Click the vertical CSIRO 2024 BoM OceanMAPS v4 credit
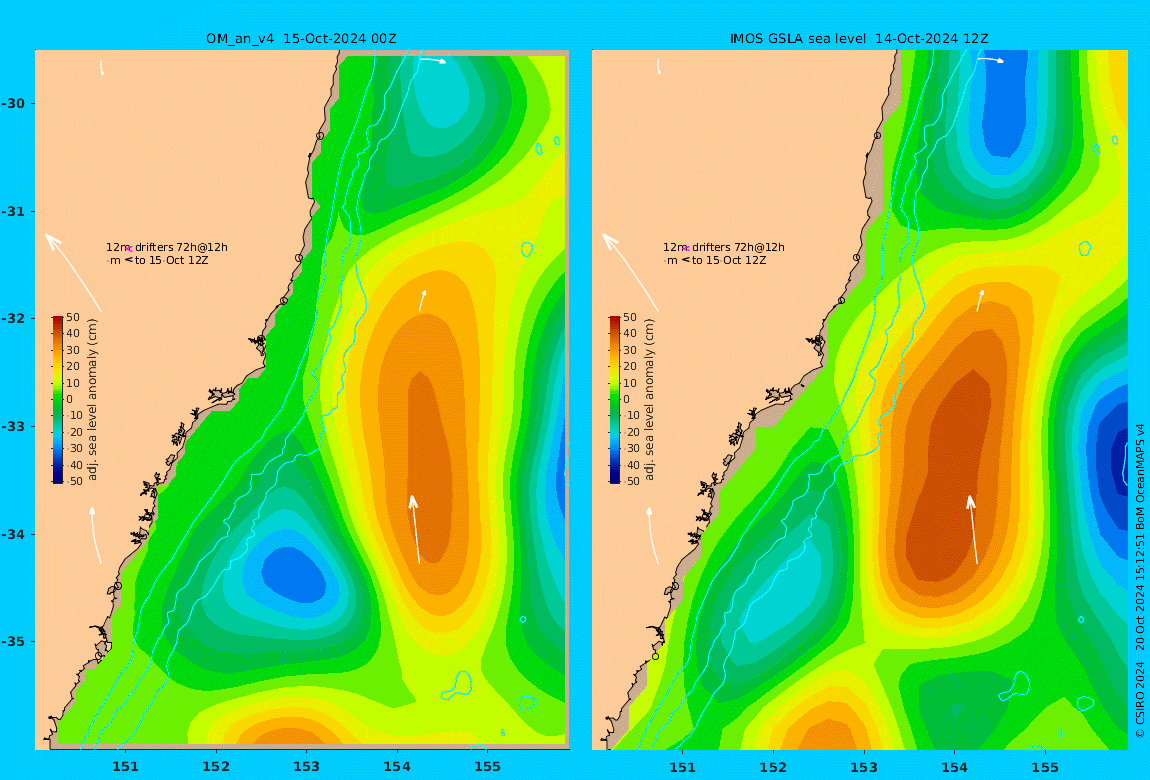This screenshot has width=1150, height=780. 1140,581
